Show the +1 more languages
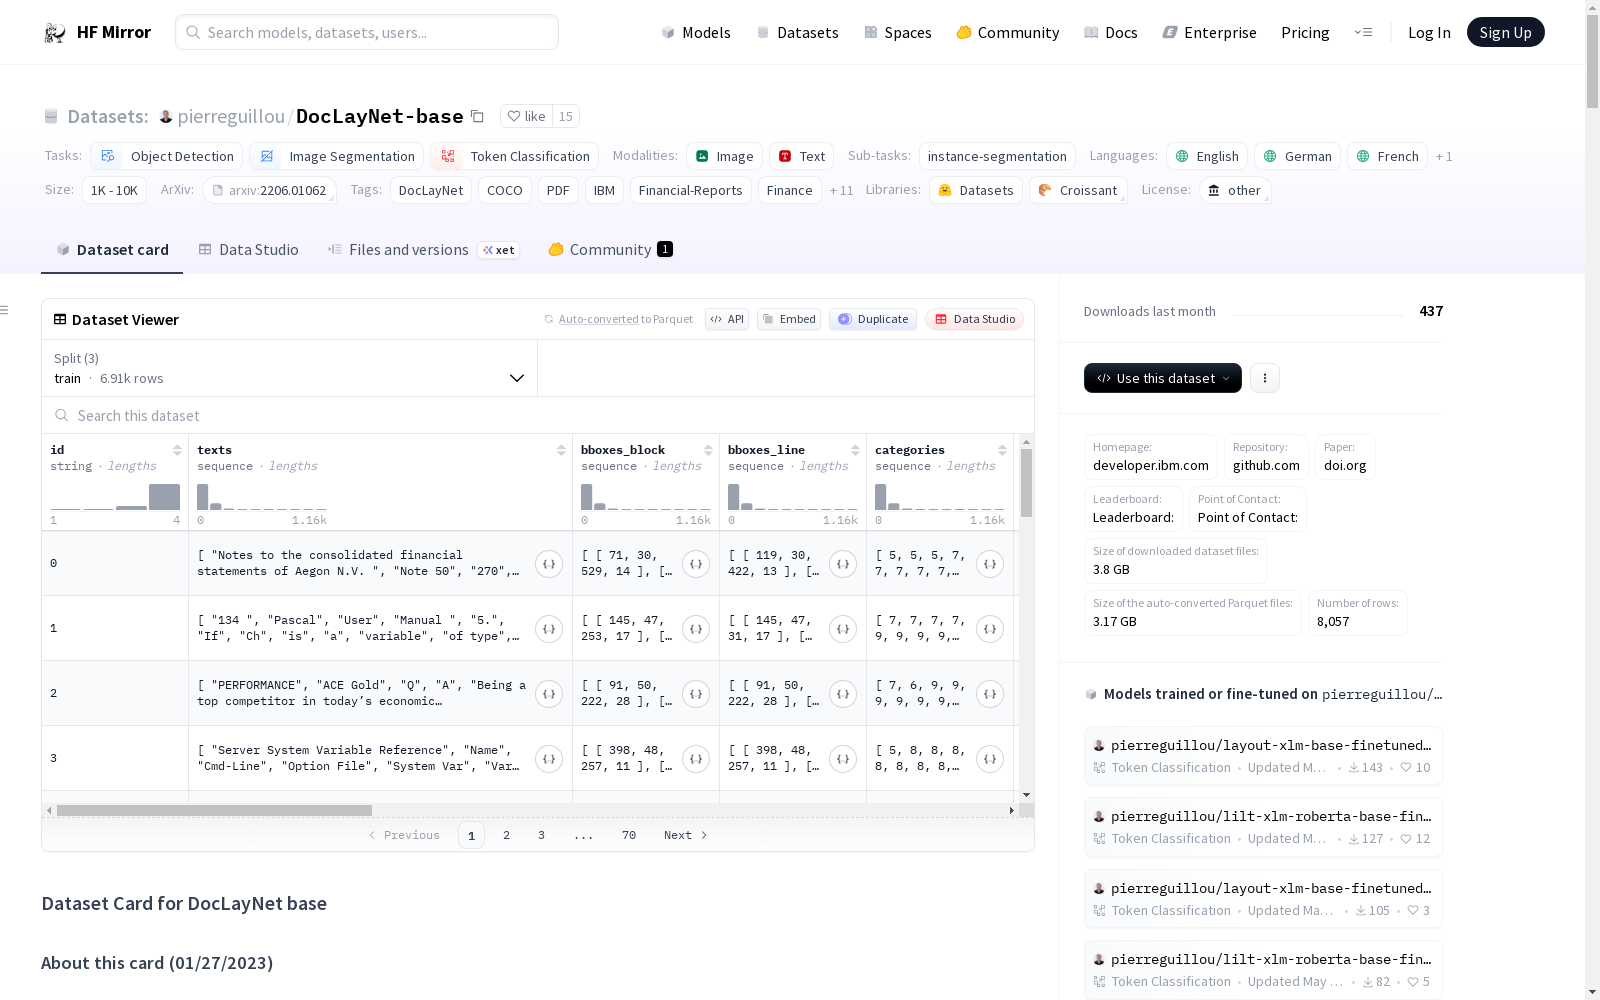This screenshot has height=1000, width=1600. (x=1444, y=157)
